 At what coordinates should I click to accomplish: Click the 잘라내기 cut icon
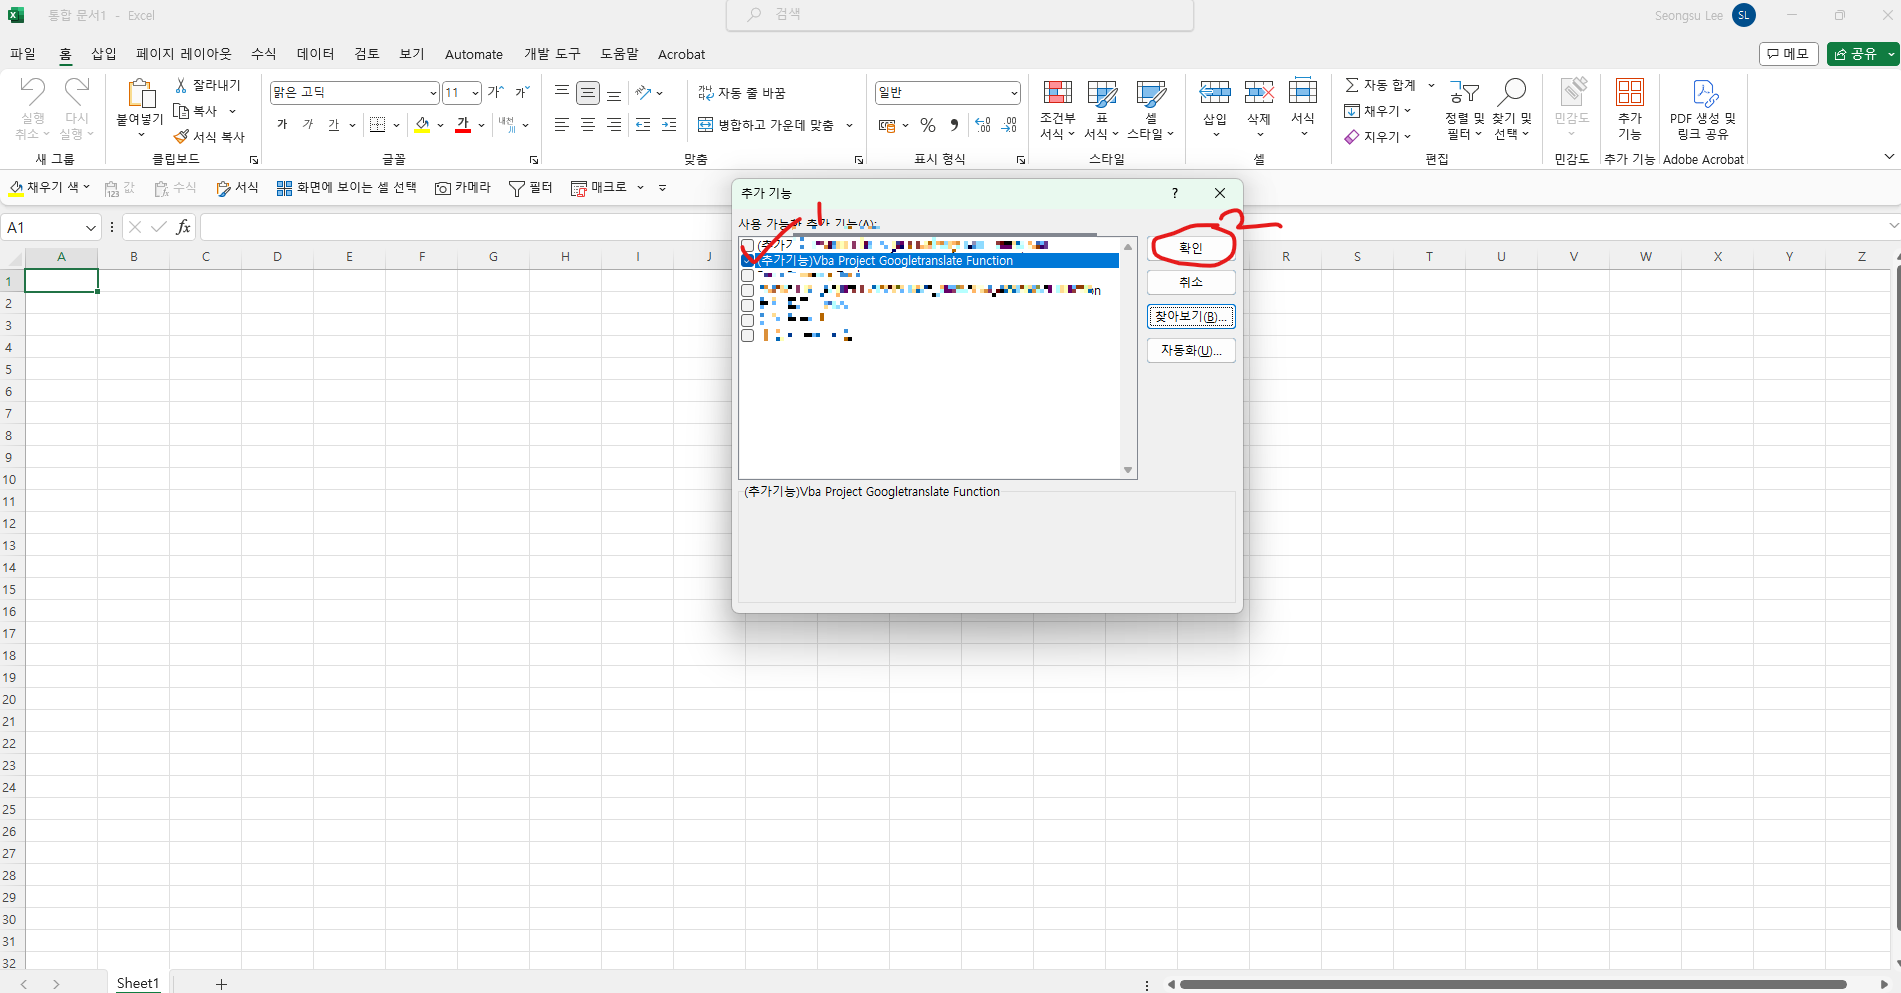[181, 85]
